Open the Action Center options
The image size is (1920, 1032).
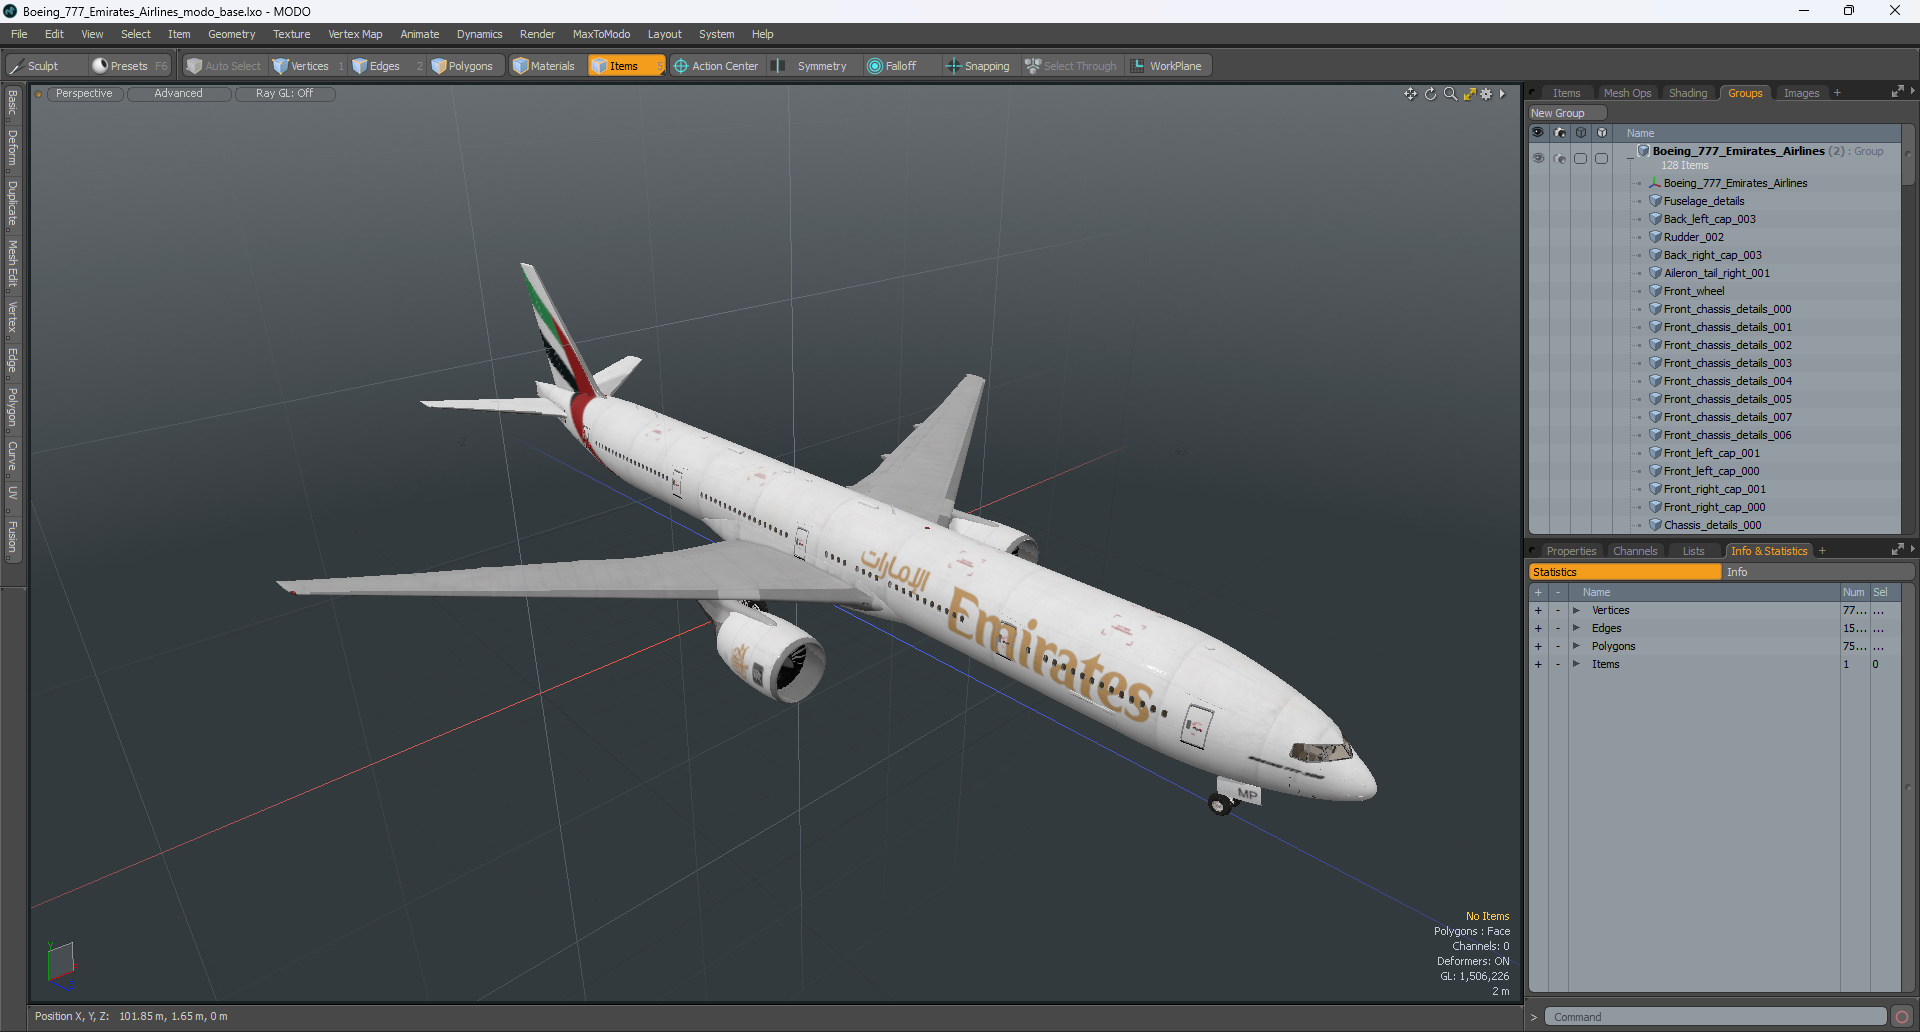point(717,66)
